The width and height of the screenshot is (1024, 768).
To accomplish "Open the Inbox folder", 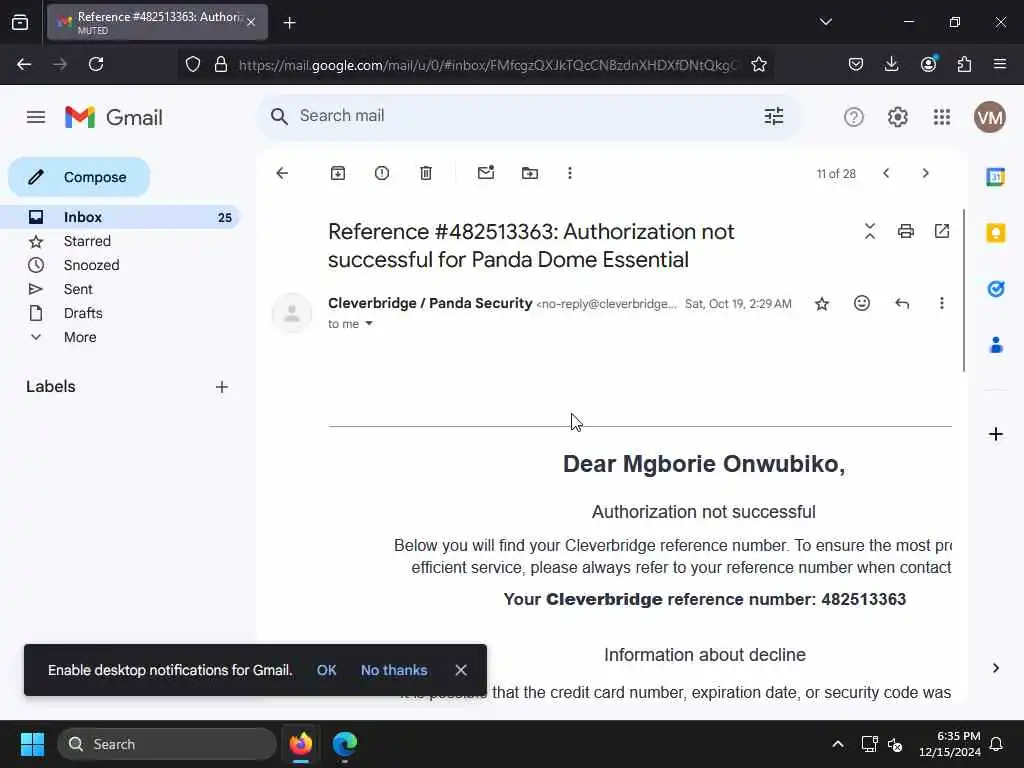I will 121,217.
